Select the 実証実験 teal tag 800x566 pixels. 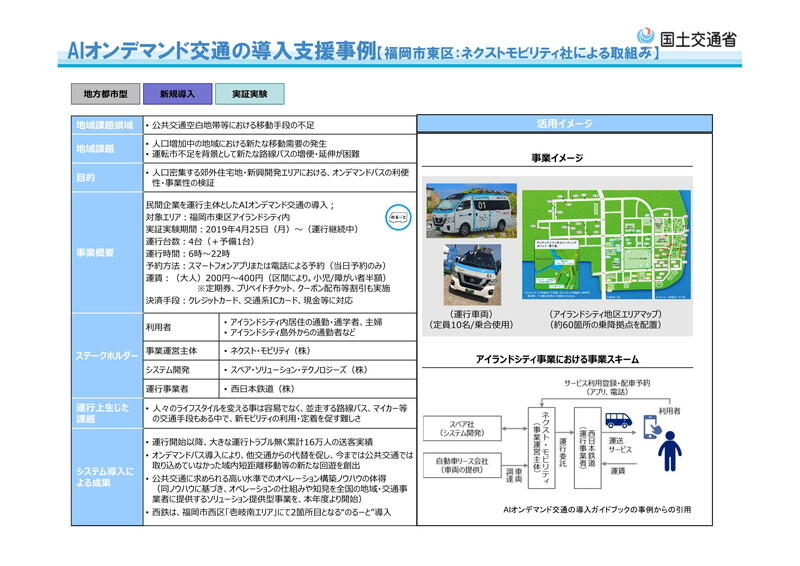(249, 94)
